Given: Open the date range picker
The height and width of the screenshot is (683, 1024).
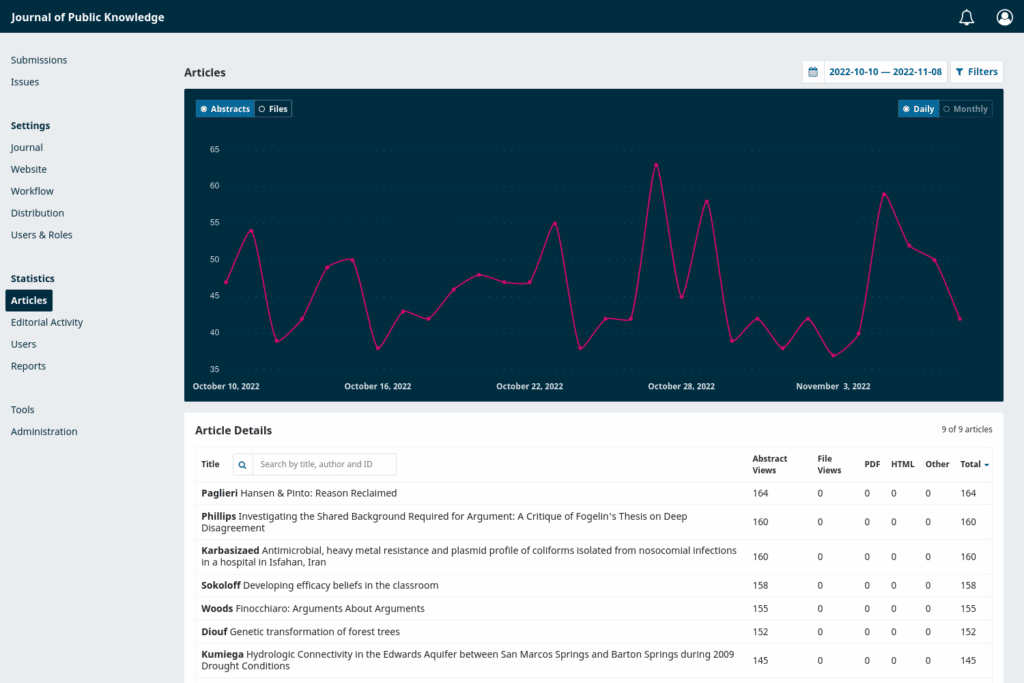Looking at the screenshot, I should [886, 71].
